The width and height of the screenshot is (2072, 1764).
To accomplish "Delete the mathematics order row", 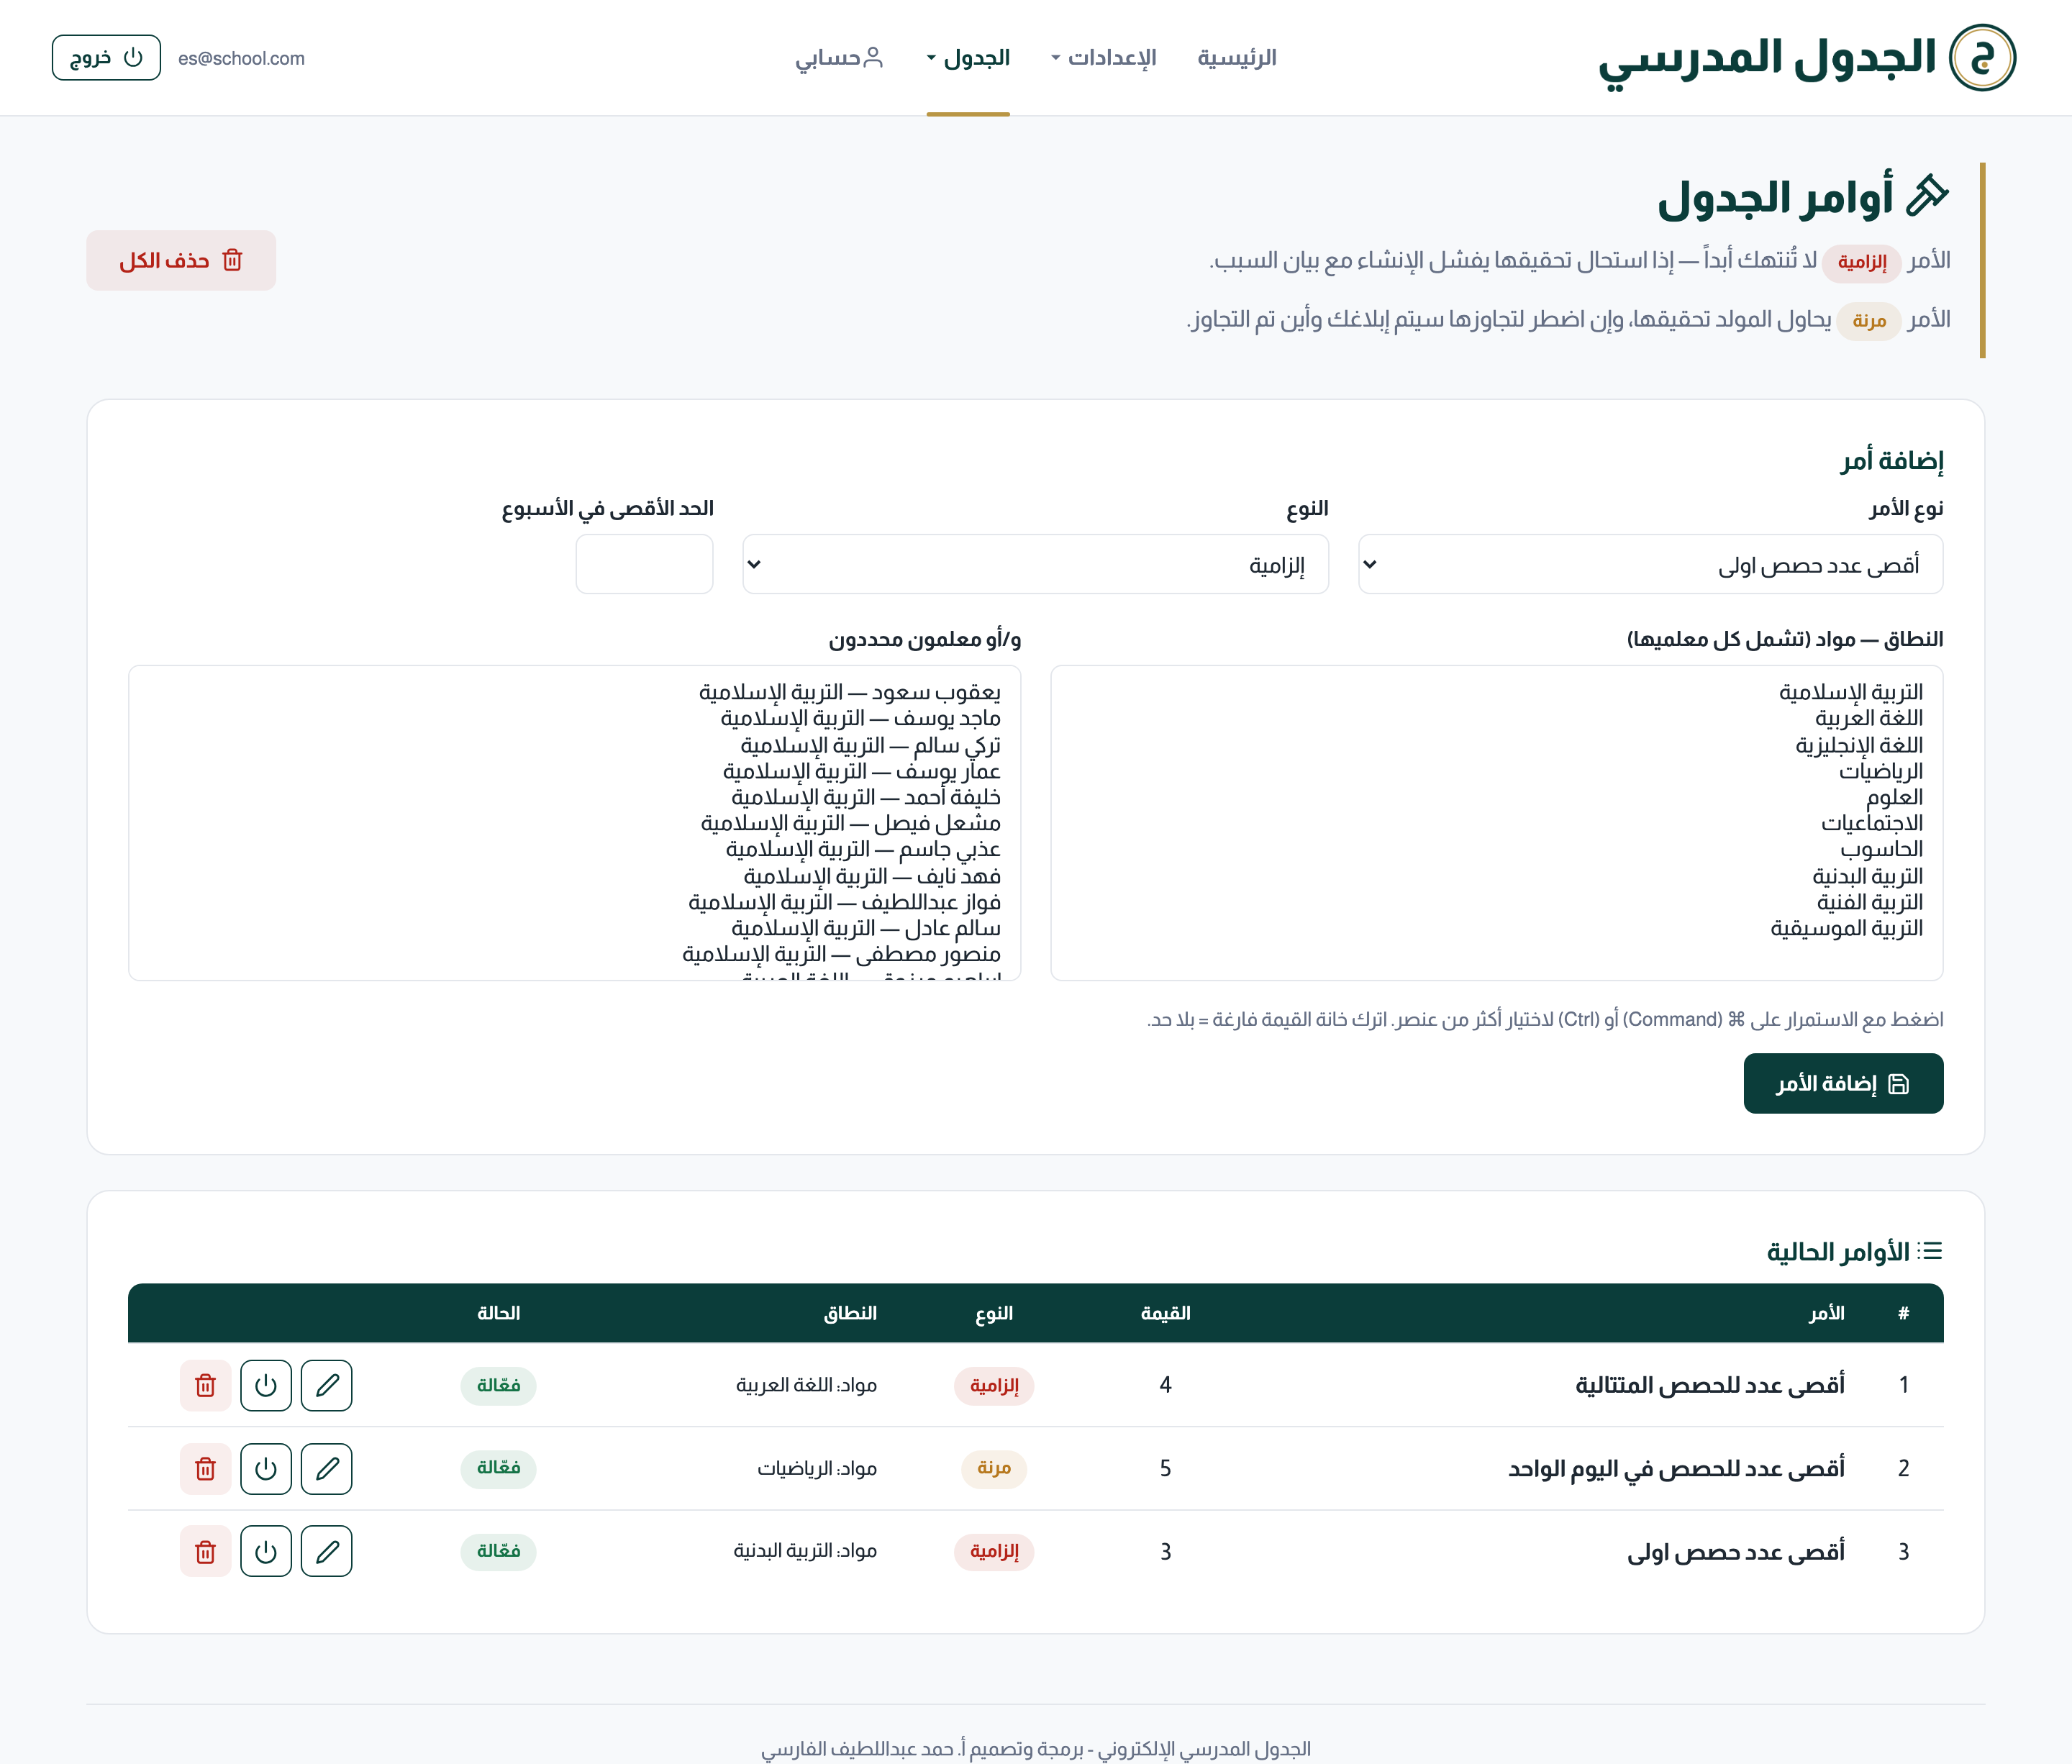I will 206,1468.
